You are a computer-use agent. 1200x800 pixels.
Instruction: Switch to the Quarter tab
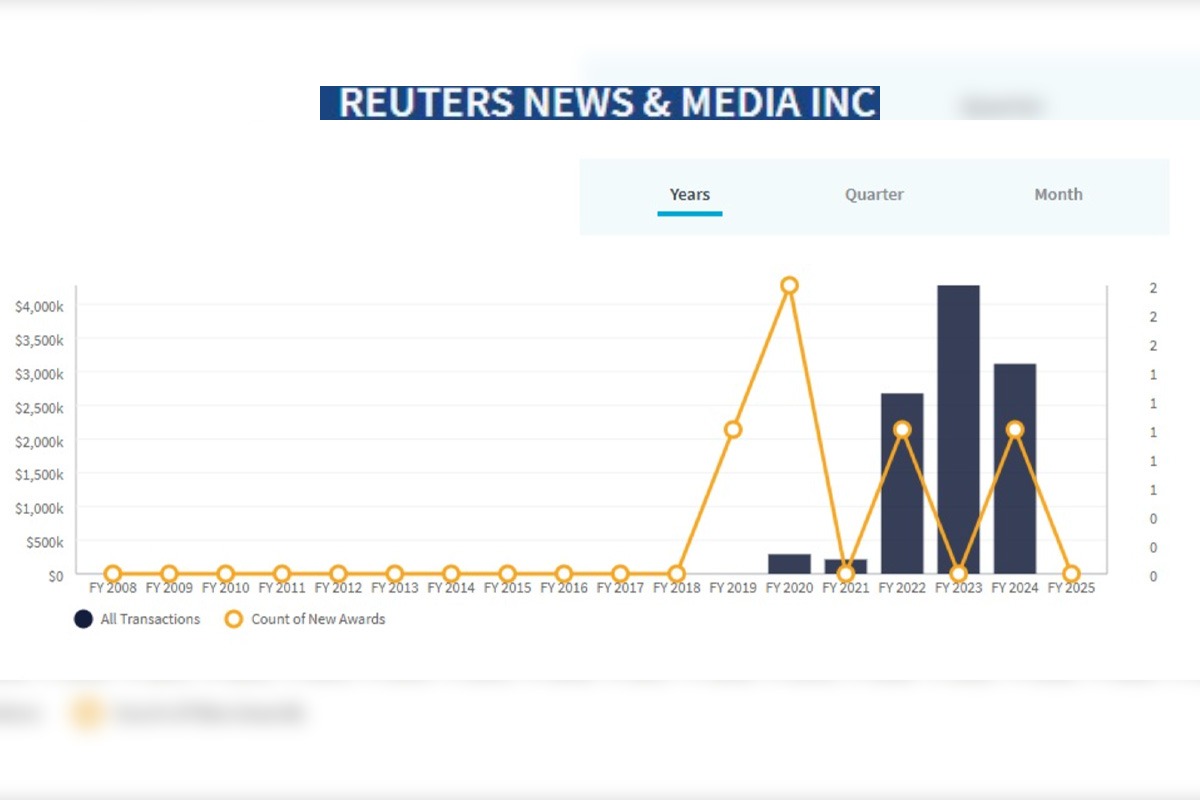point(874,195)
